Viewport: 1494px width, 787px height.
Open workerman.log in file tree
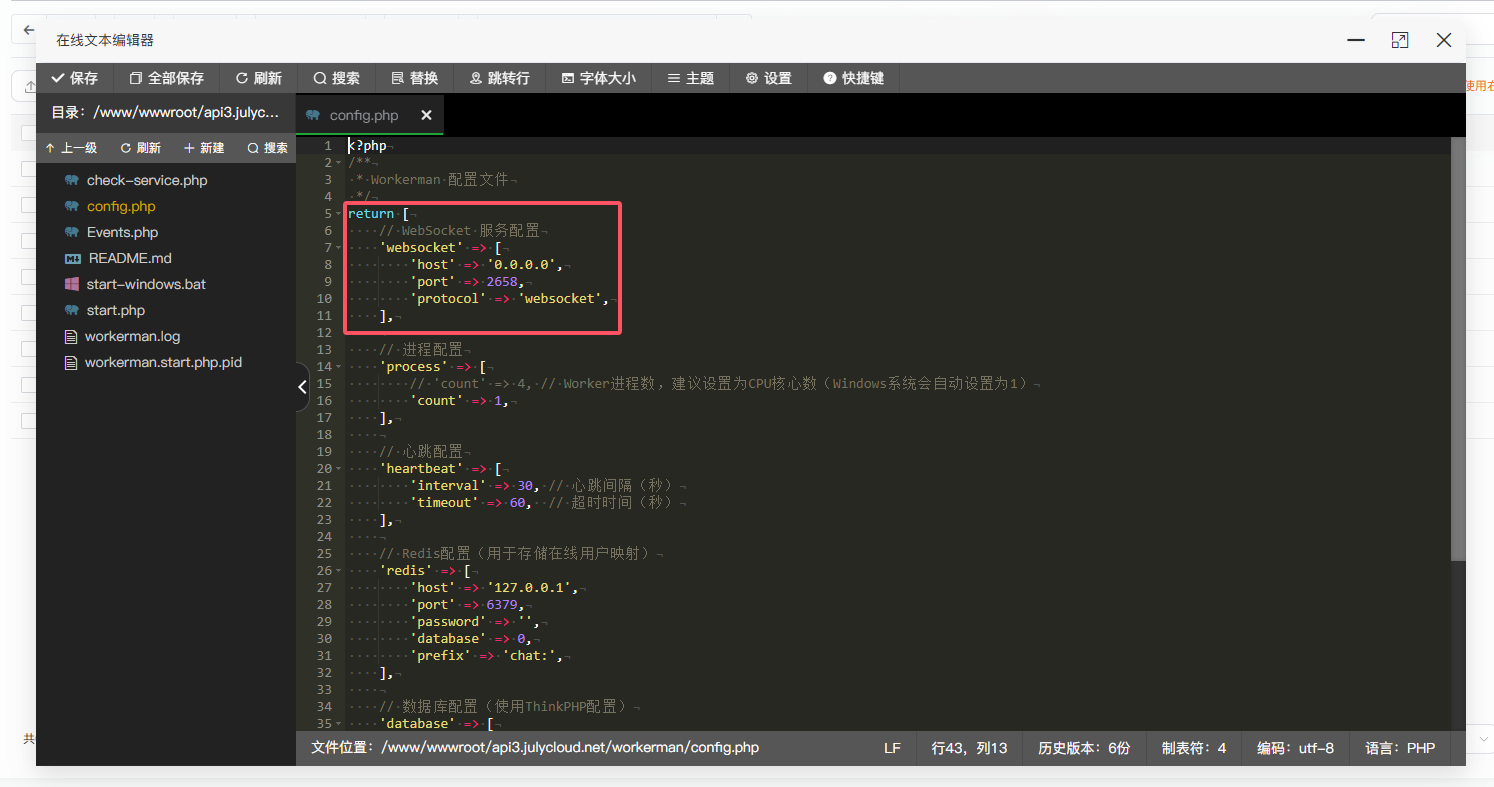click(132, 336)
